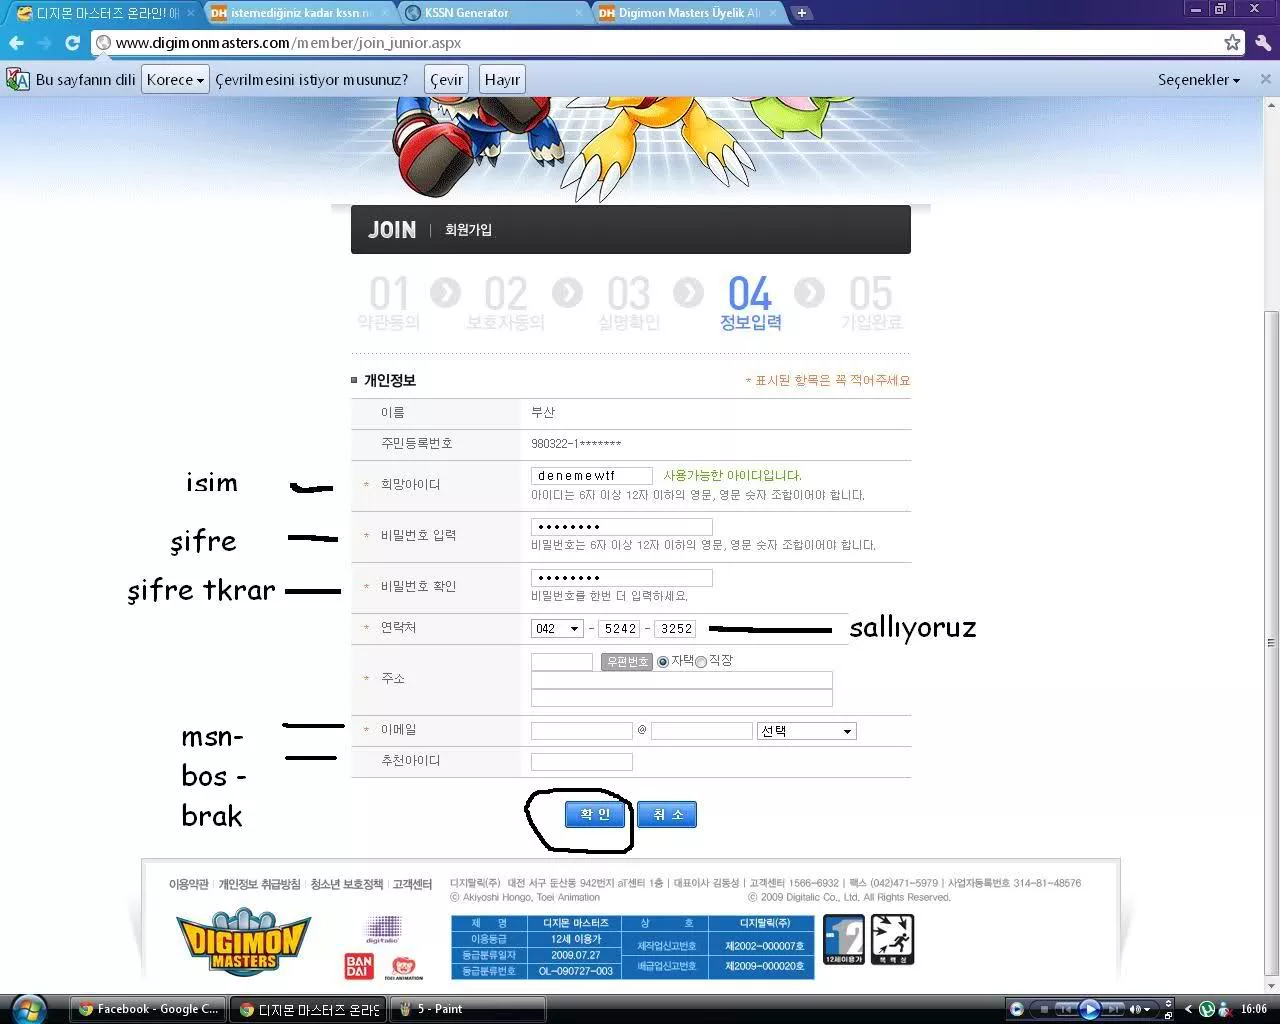Reload the page with the refresh icon
This screenshot has width=1280, height=1024.
[x=72, y=43]
